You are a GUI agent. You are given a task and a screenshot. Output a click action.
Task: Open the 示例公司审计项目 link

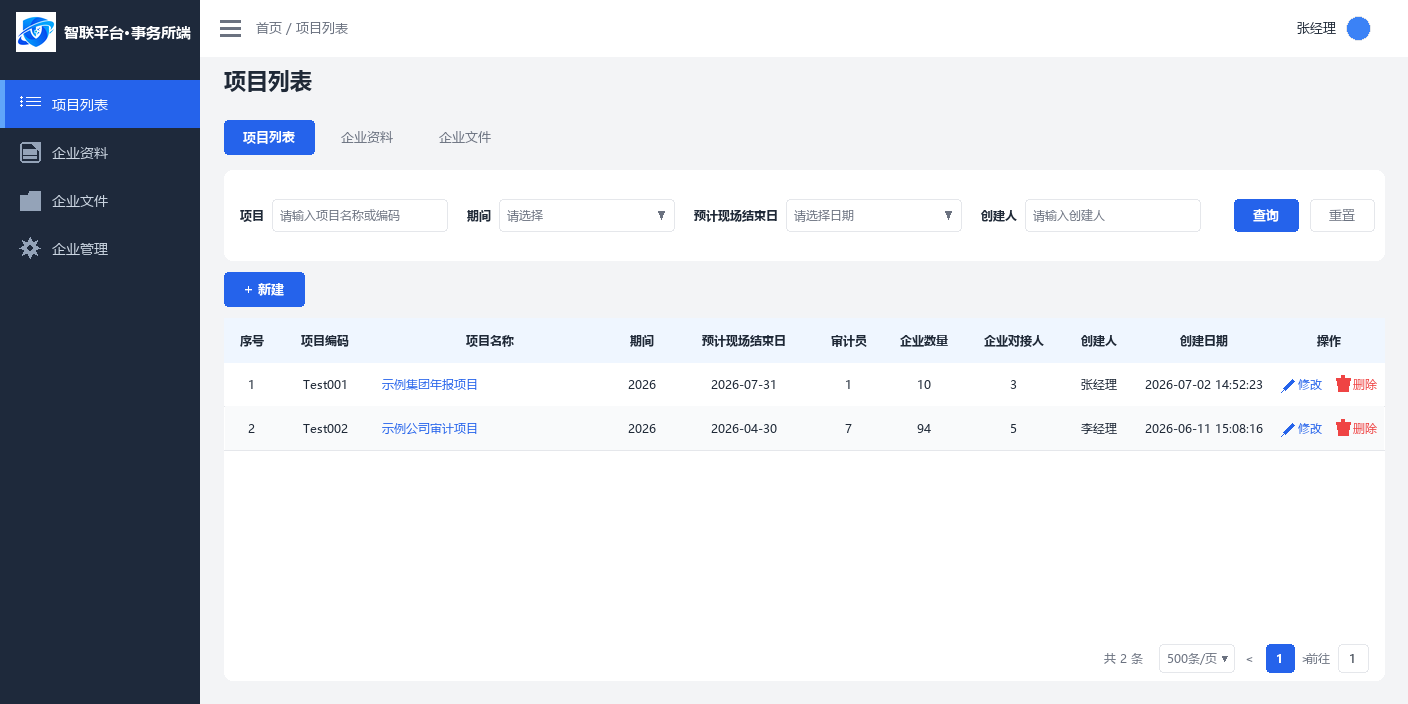430,428
